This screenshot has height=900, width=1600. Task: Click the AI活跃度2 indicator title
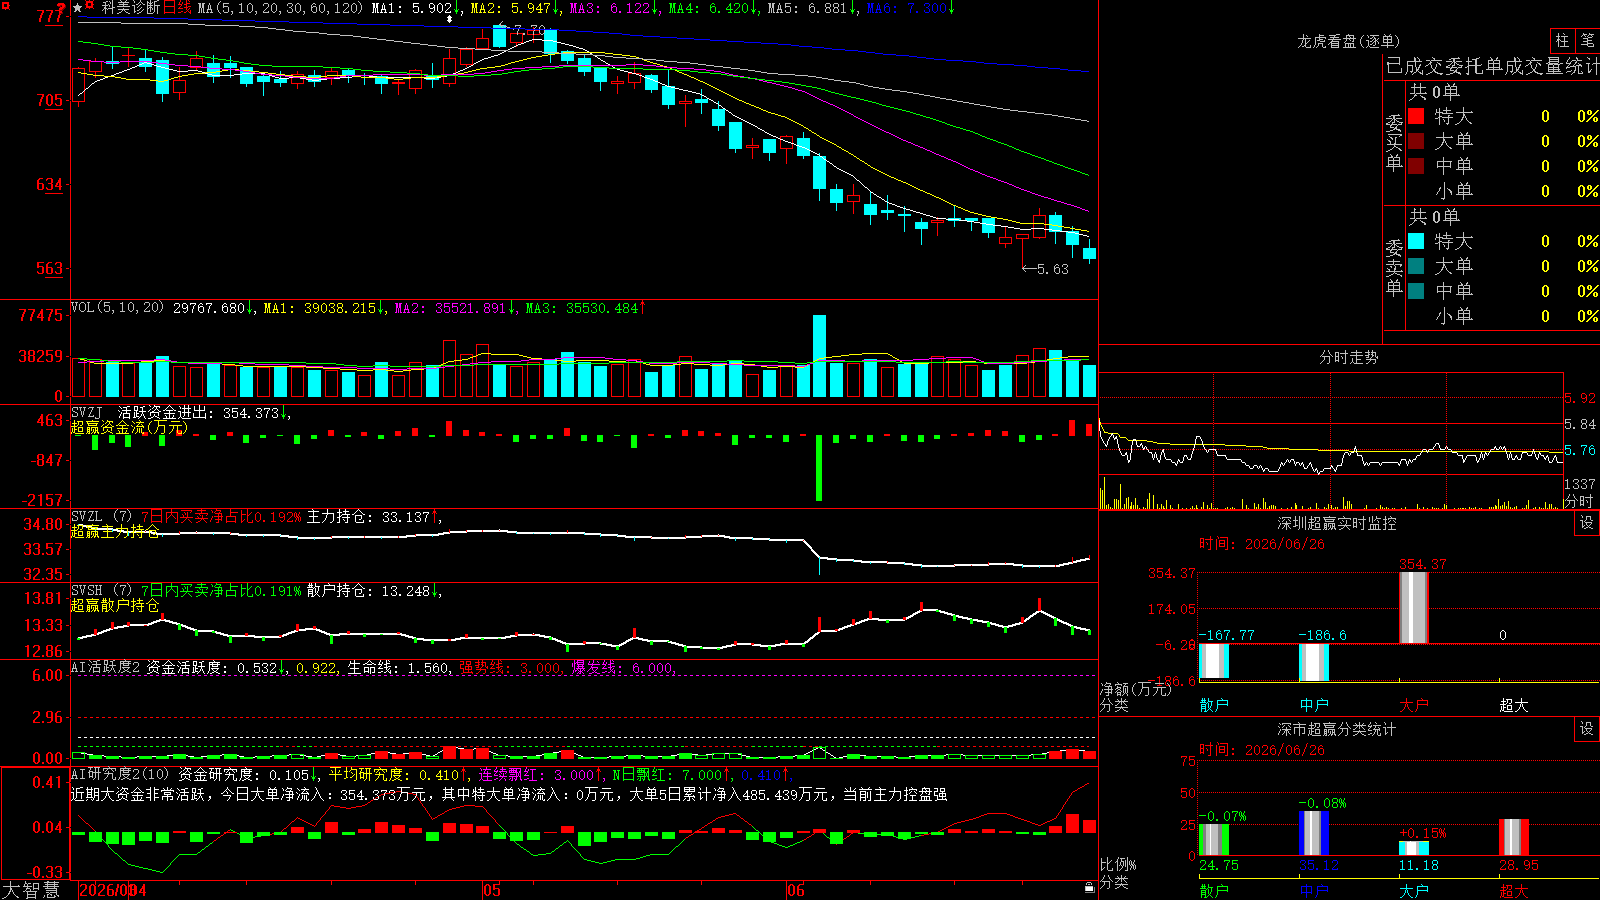coord(106,667)
